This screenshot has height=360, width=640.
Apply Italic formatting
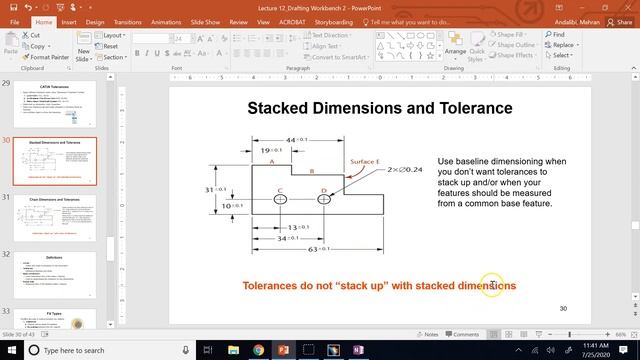pyautogui.click(x=147, y=53)
